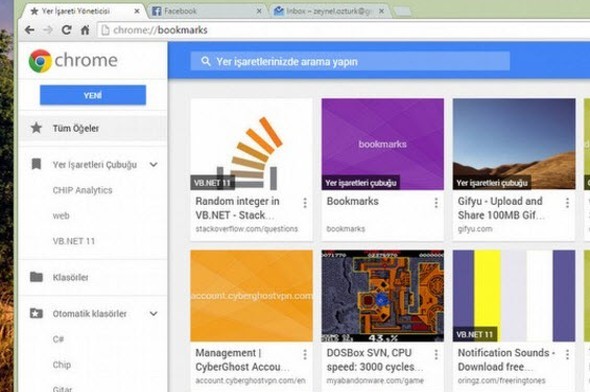
Task: Open the Gitar automatic folder
Action: tap(62, 388)
